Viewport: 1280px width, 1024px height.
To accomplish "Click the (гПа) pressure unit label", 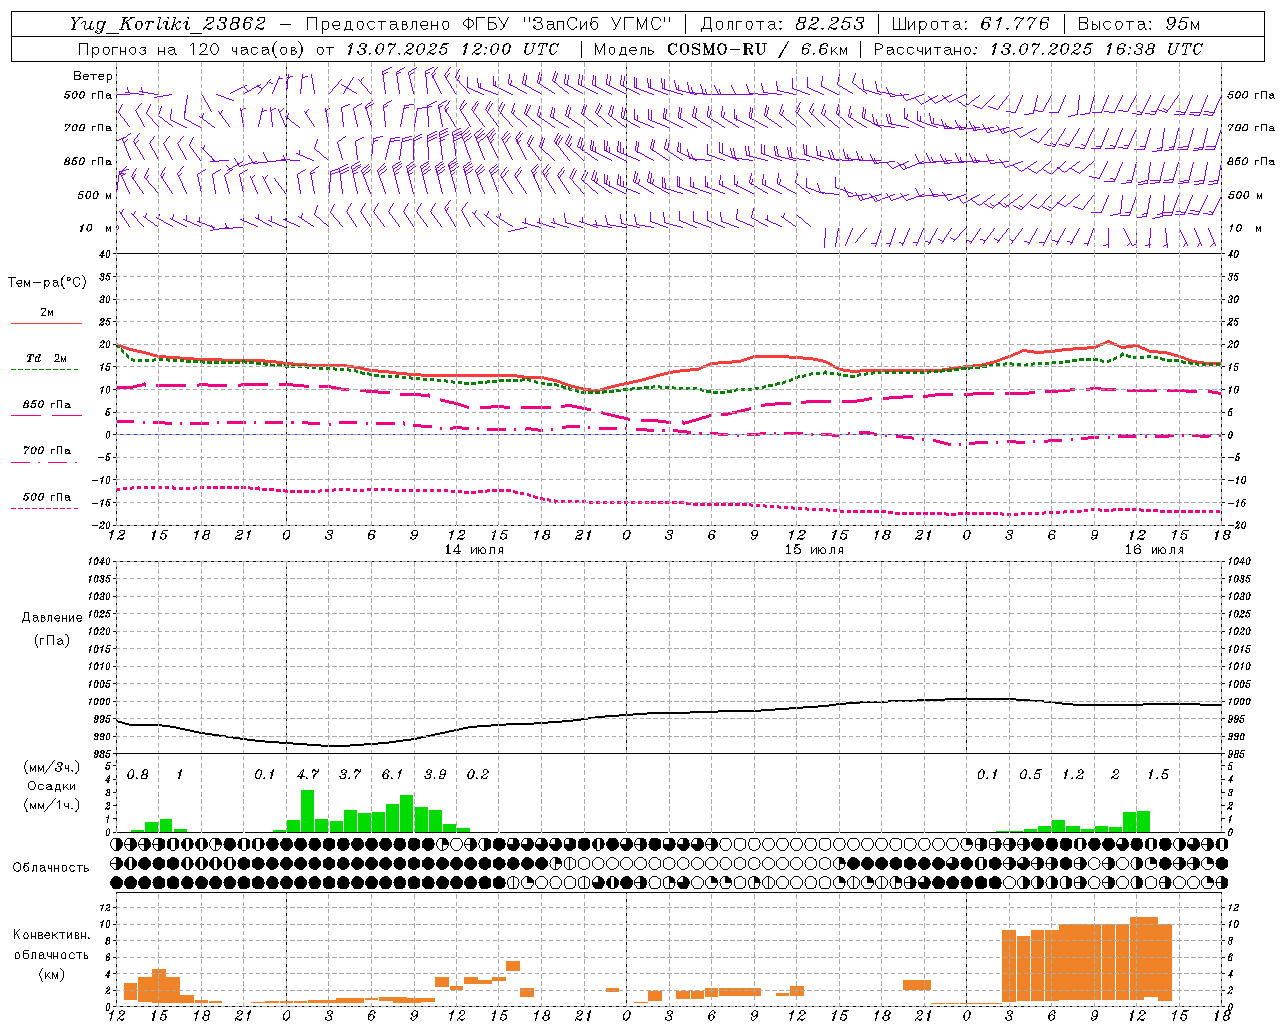I will pyautogui.click(x=51, y=640).
